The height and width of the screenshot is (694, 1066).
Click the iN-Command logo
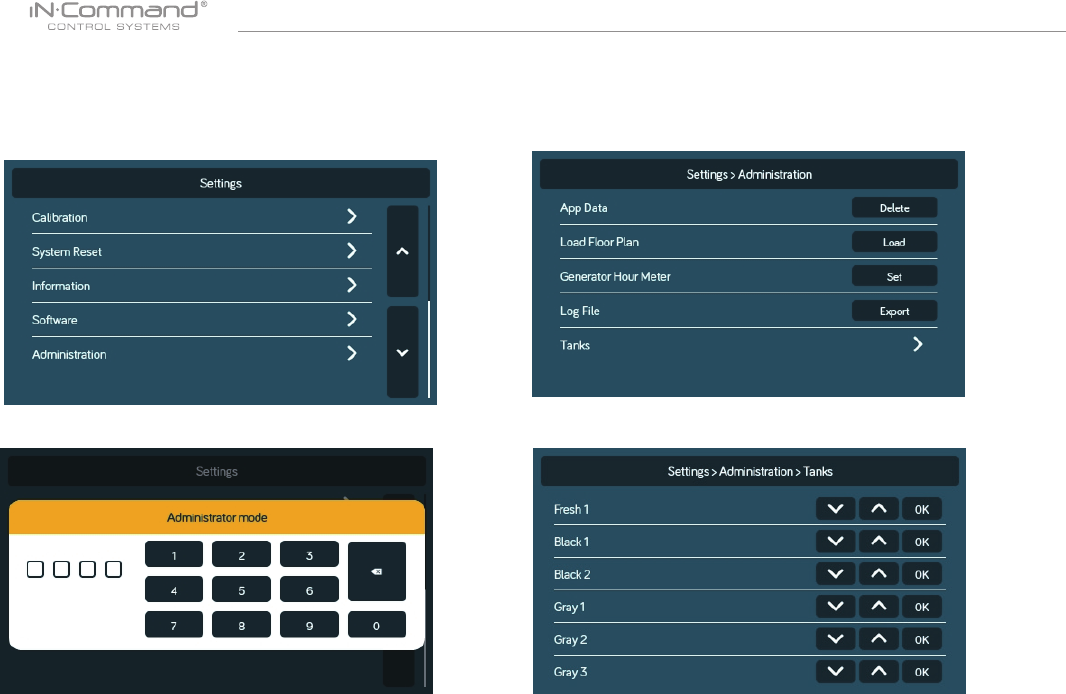(118, 16)
